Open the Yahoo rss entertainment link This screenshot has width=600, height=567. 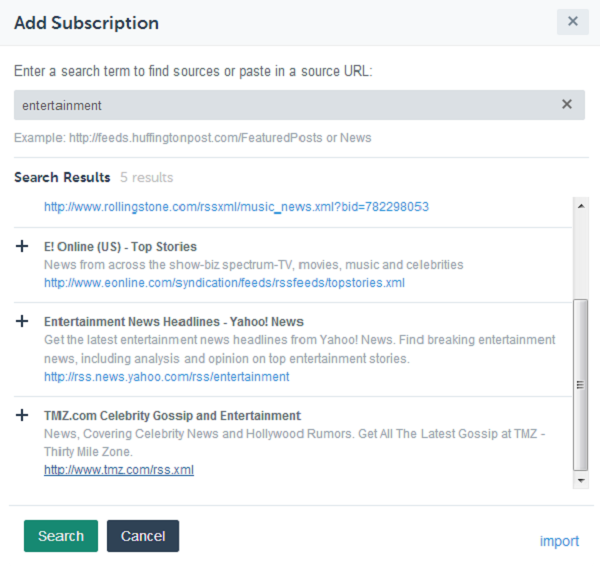166,377
